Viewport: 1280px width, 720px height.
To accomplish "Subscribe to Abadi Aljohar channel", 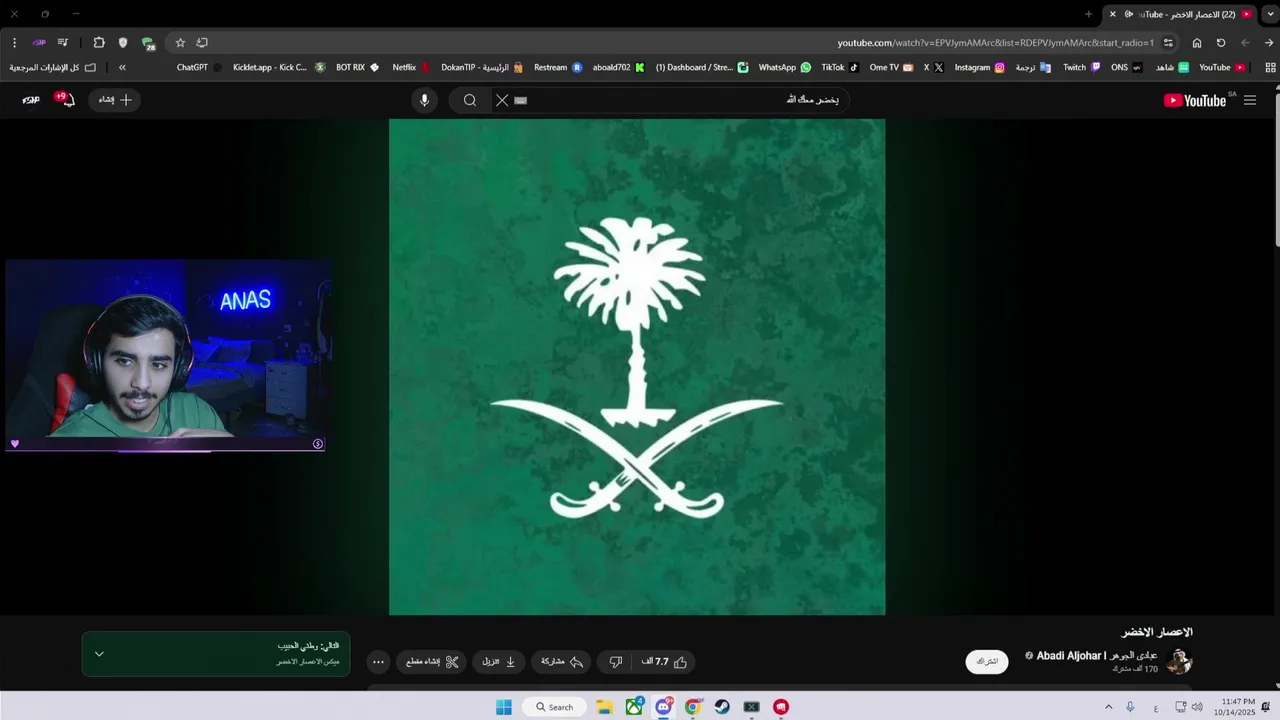I will (x=987, y=662).
